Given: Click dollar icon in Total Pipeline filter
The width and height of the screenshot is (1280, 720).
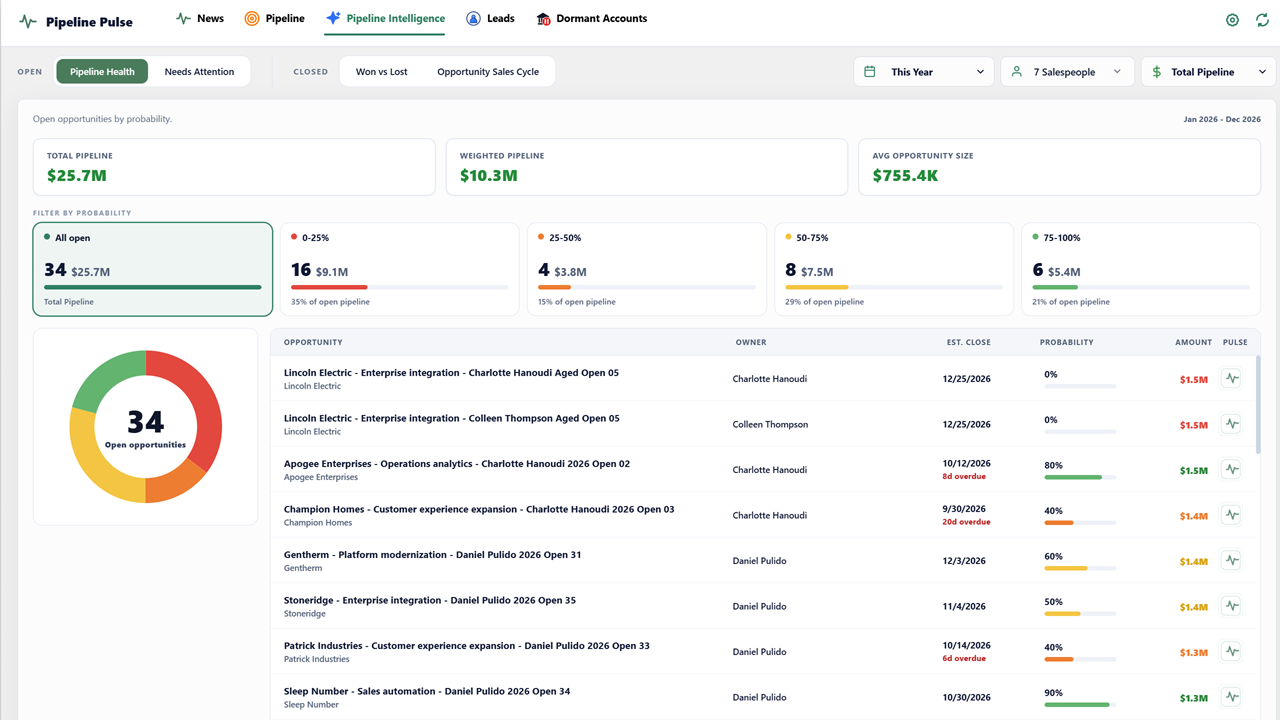Looking at the screenshot, I should 1157,72.
